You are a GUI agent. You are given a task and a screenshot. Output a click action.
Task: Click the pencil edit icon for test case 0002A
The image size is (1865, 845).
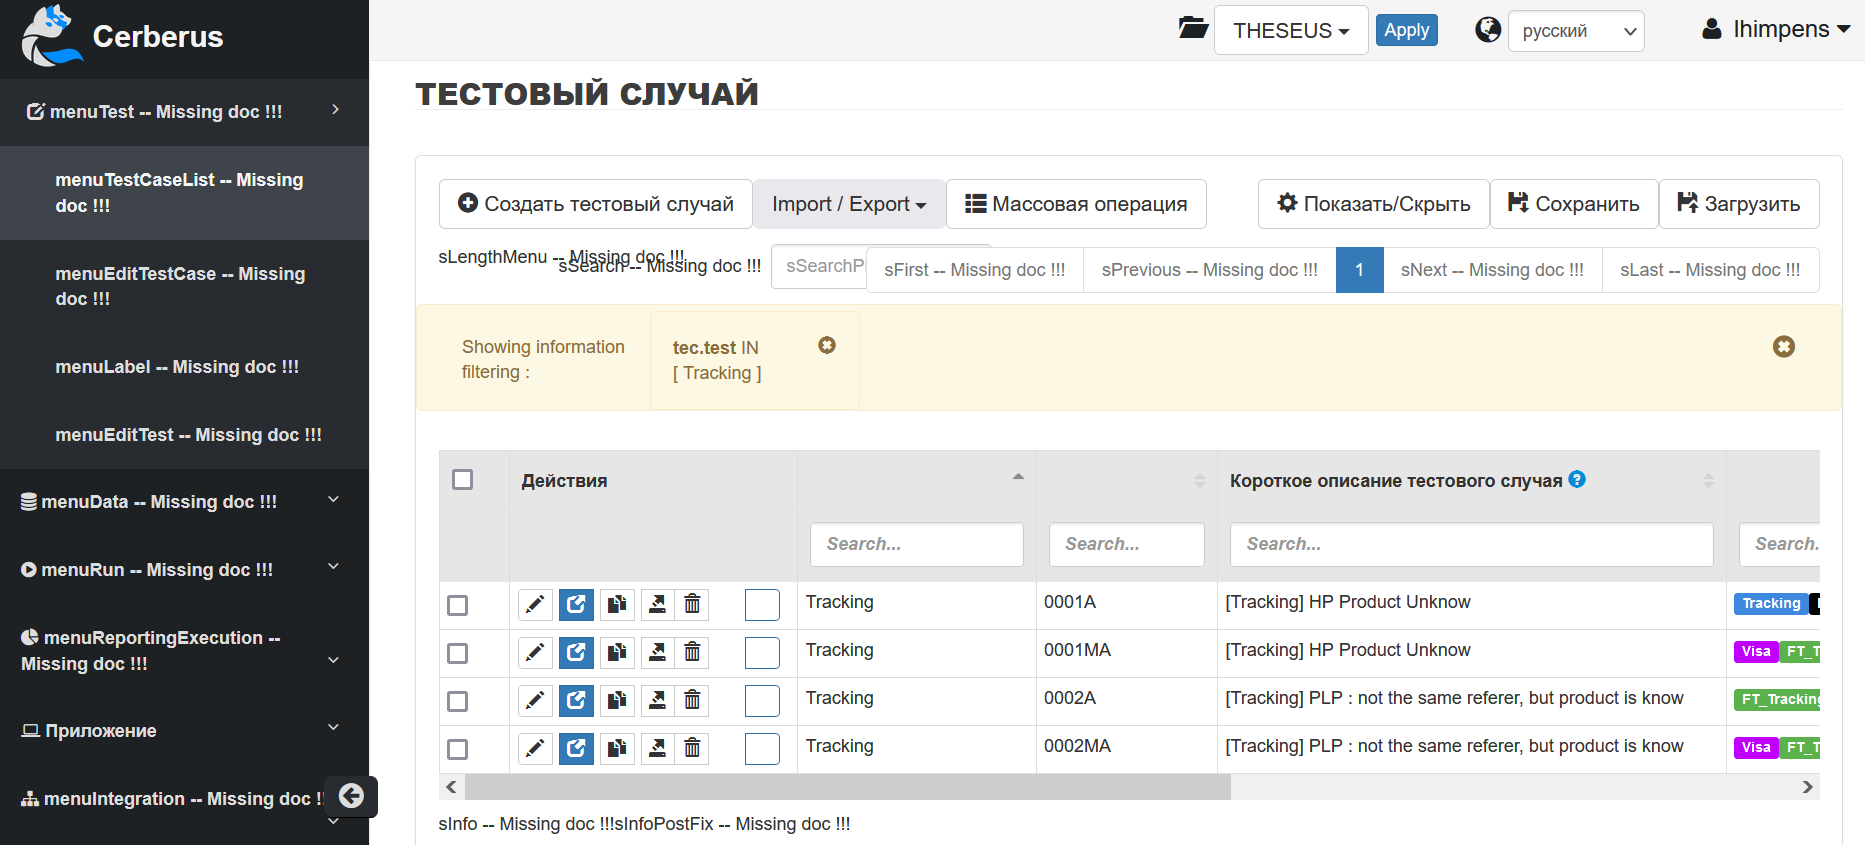(x=535, y=700)
